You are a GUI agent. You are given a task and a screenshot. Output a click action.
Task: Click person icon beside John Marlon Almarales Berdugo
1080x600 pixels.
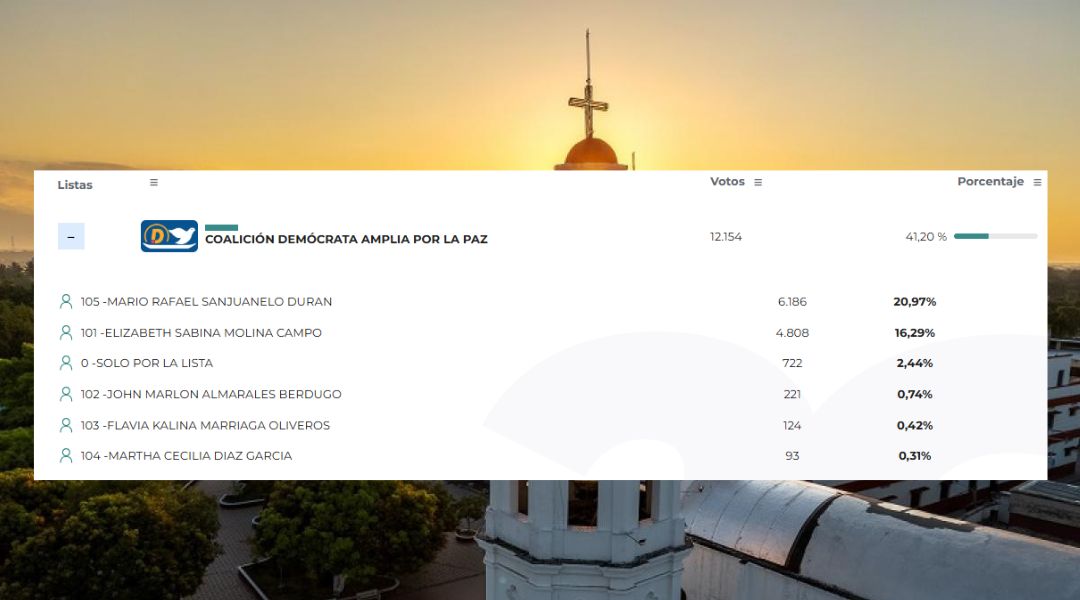pos(66,394)
